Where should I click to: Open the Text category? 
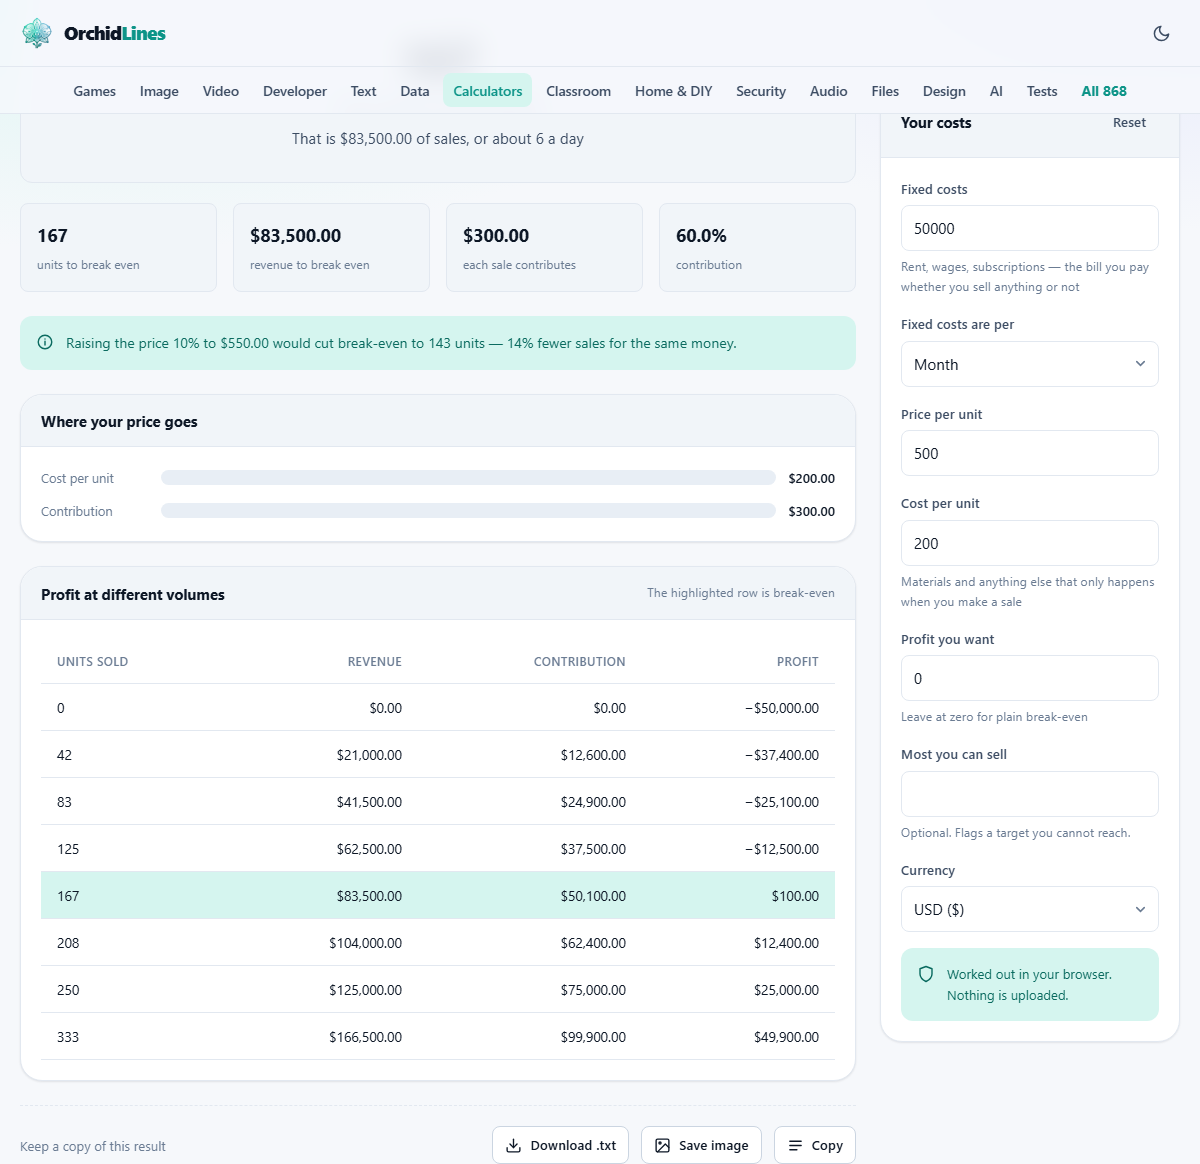363,91
